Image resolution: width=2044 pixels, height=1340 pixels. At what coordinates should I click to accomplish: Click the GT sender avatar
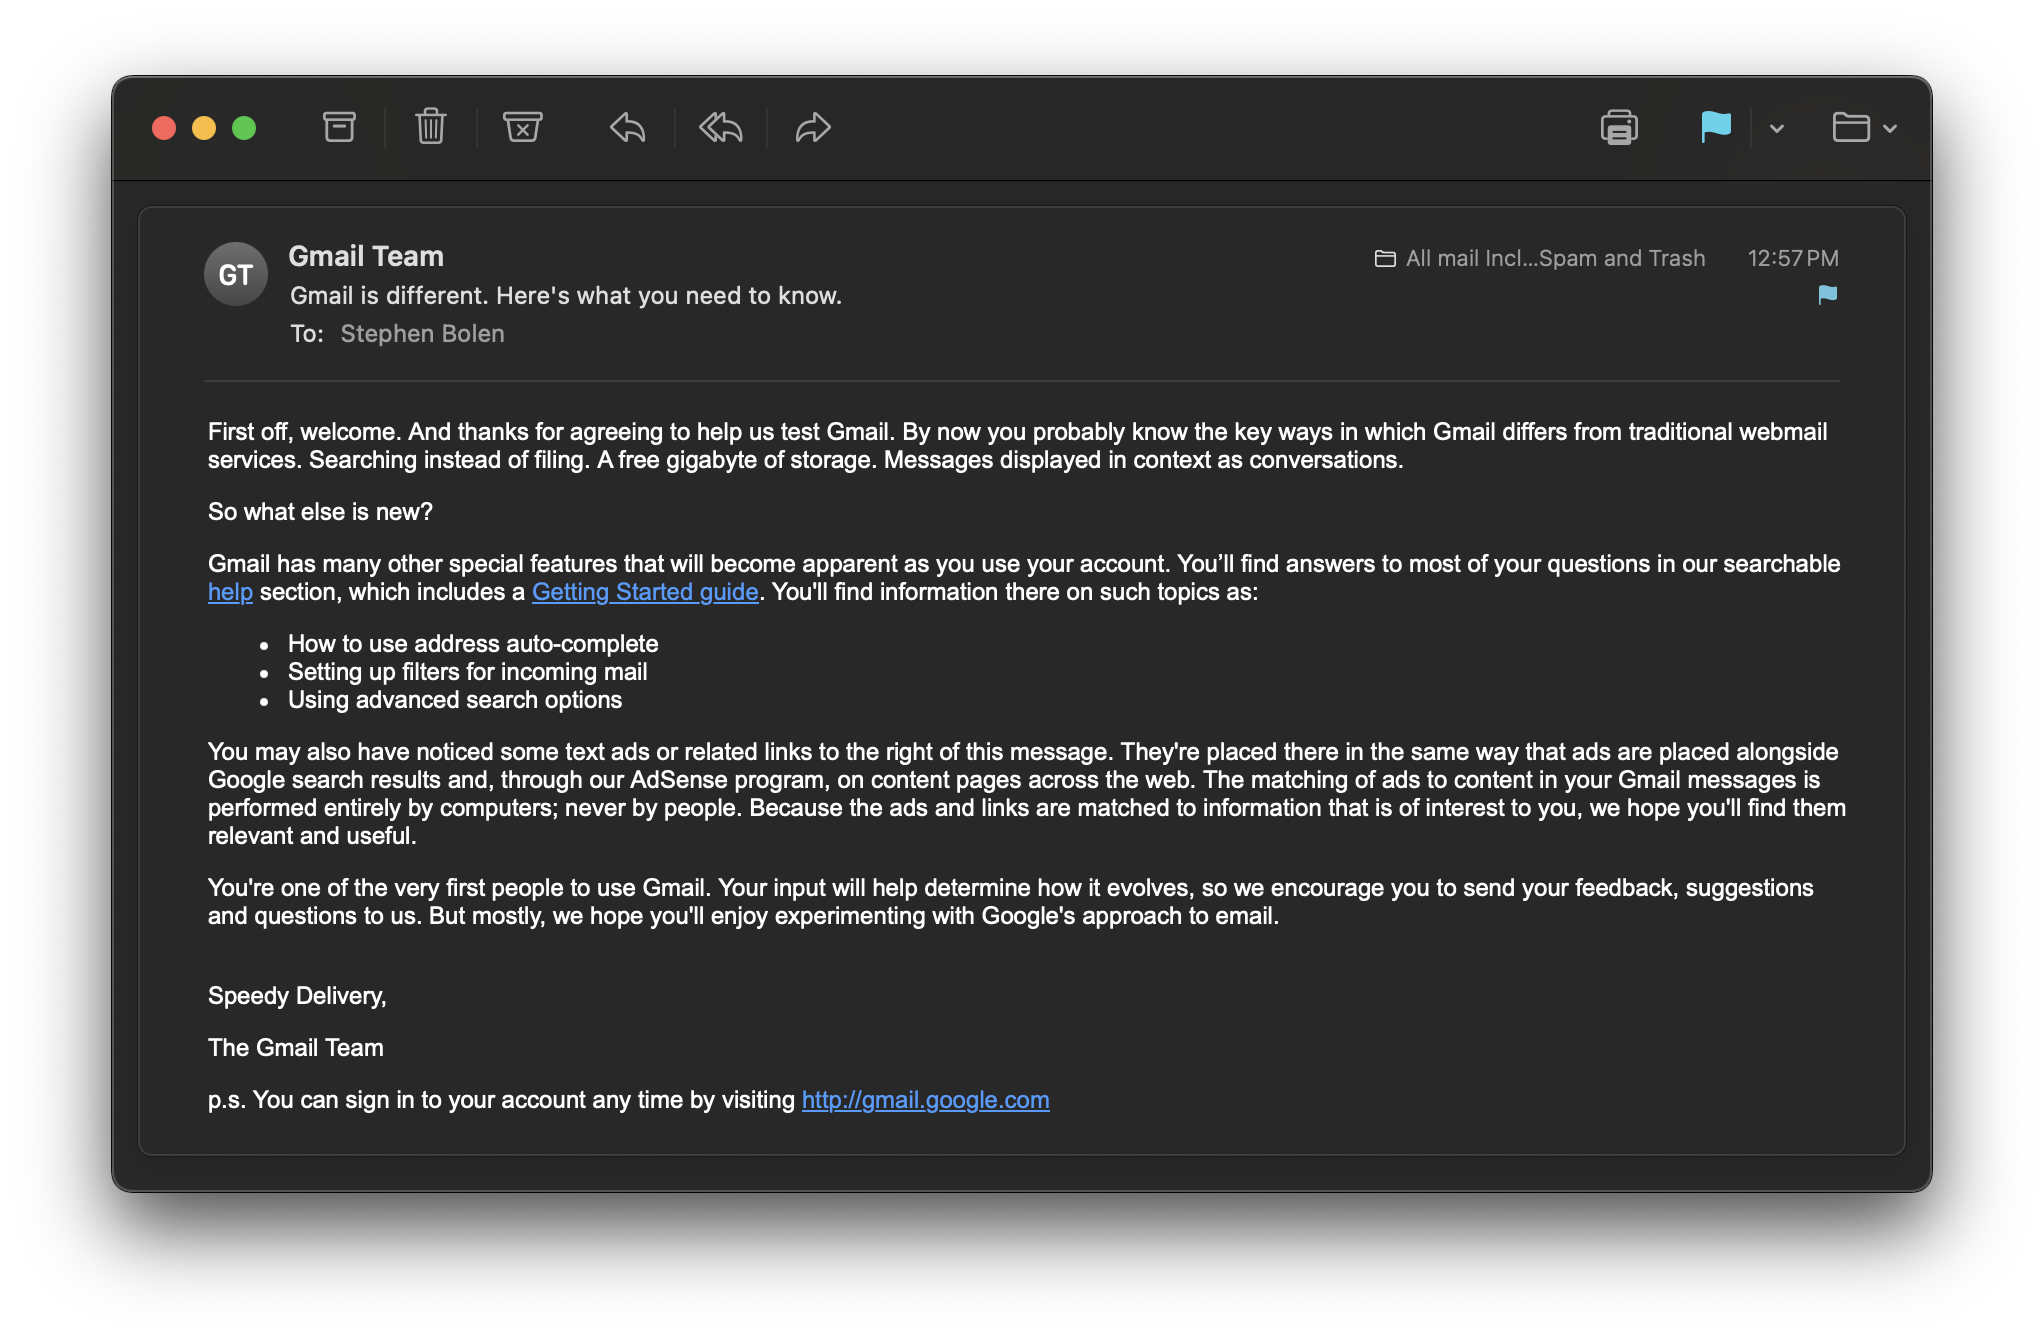pyautogui.click(x=236, y=274)
